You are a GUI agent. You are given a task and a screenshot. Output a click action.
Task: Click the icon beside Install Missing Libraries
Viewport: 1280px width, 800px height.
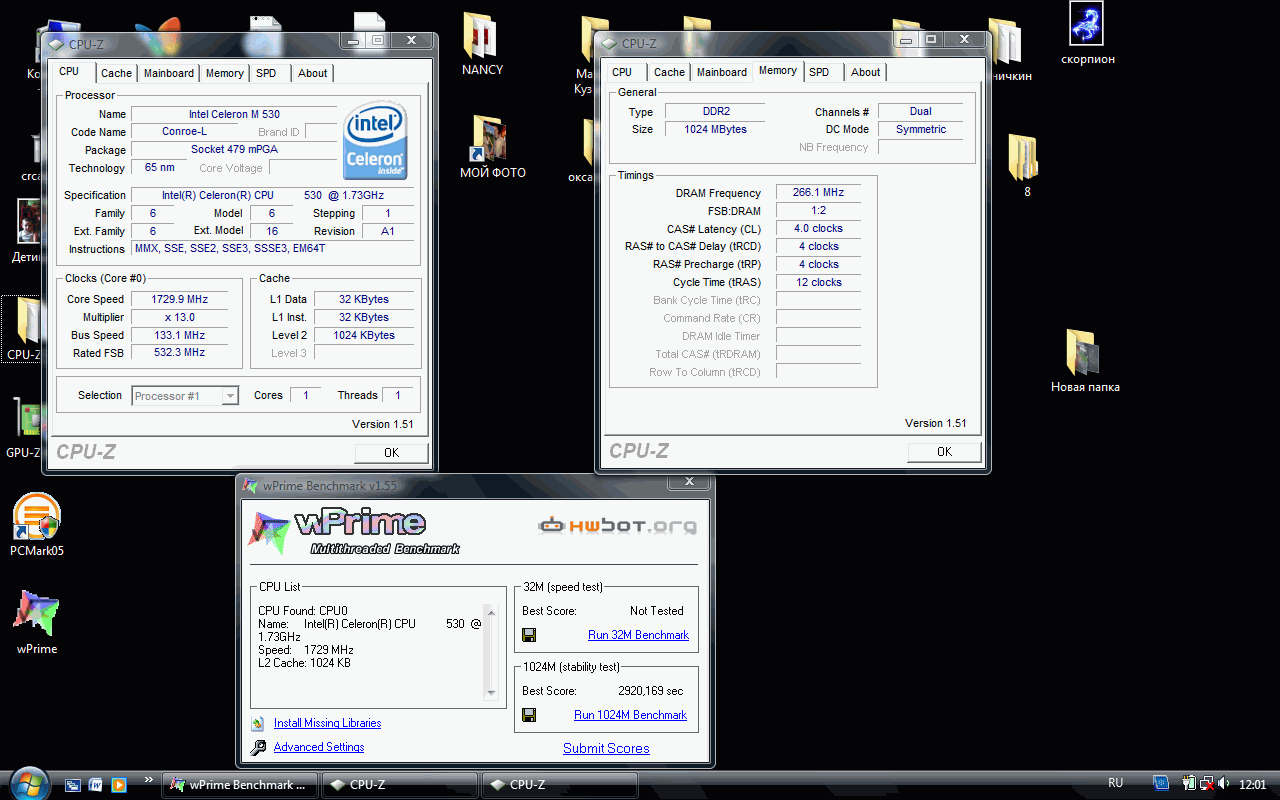click(258, 723)
